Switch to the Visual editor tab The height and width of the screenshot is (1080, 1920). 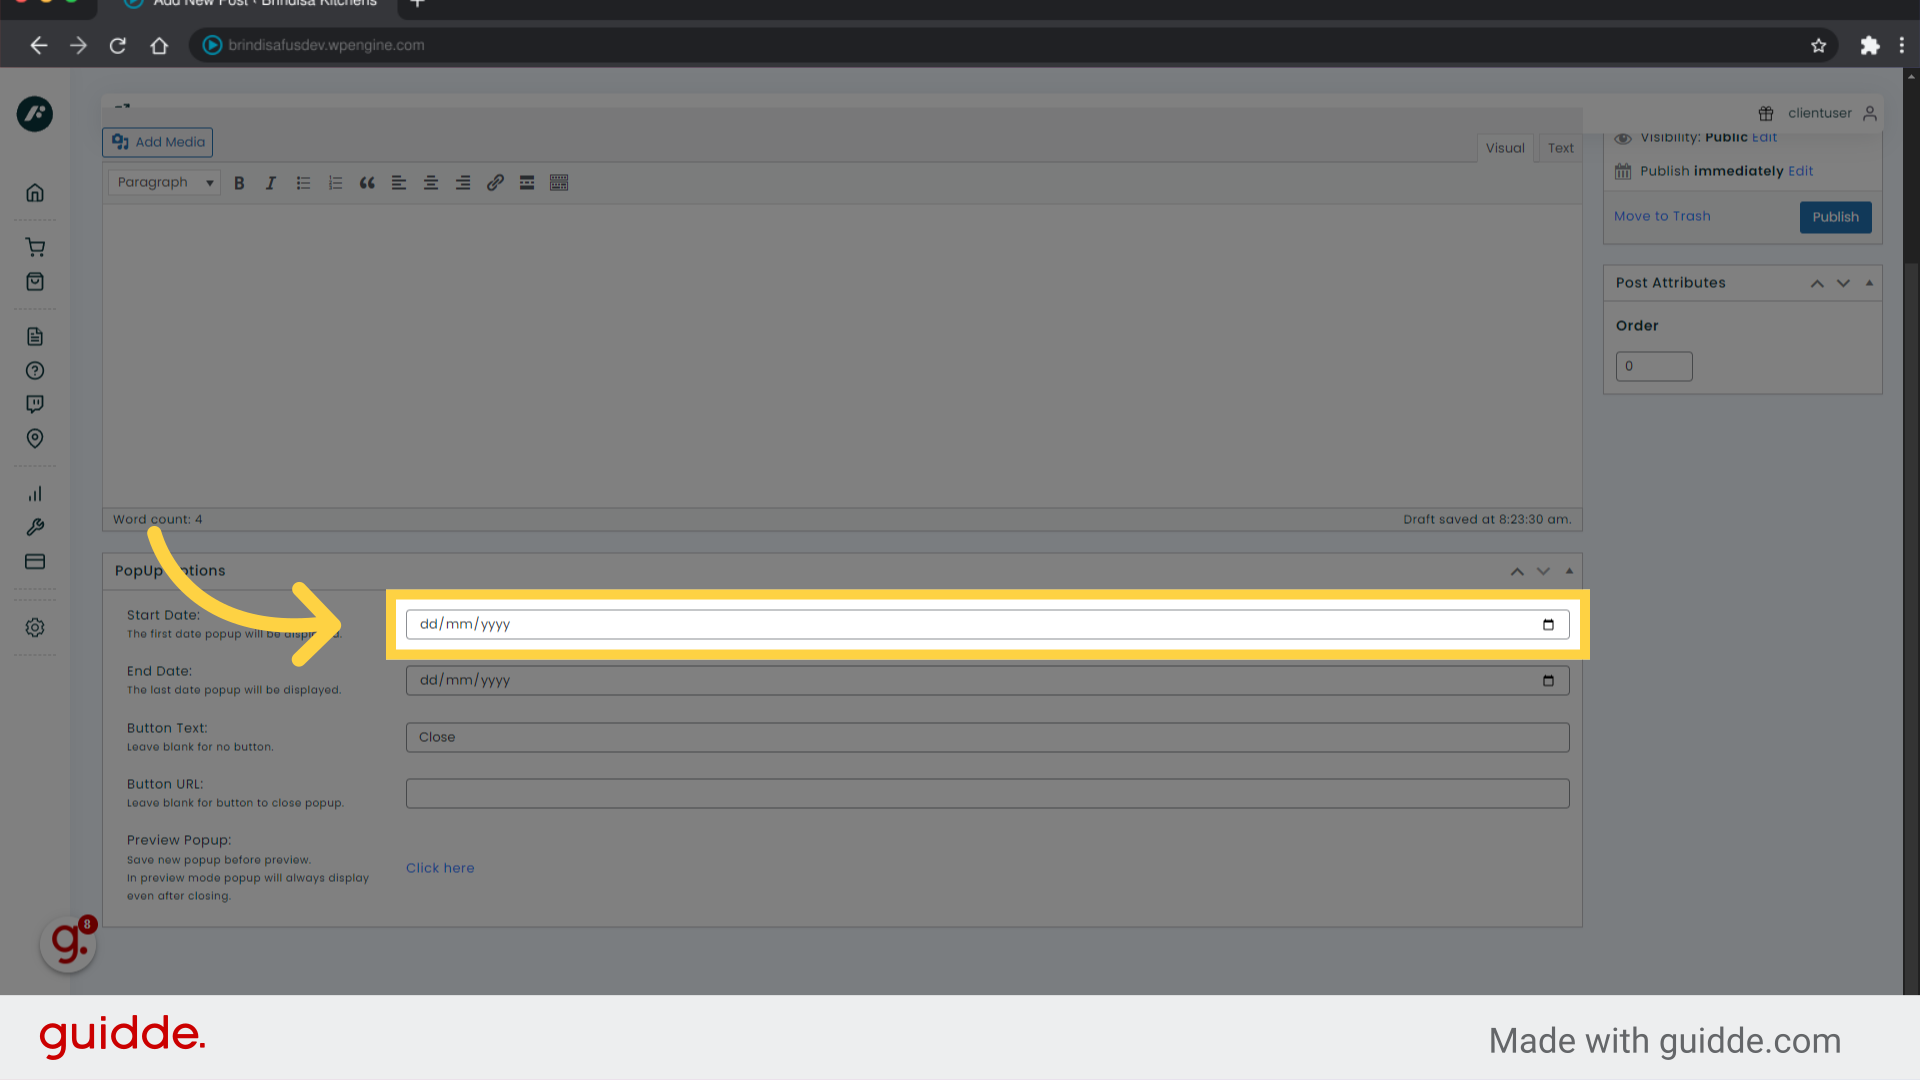click(x=1504, y=148)
